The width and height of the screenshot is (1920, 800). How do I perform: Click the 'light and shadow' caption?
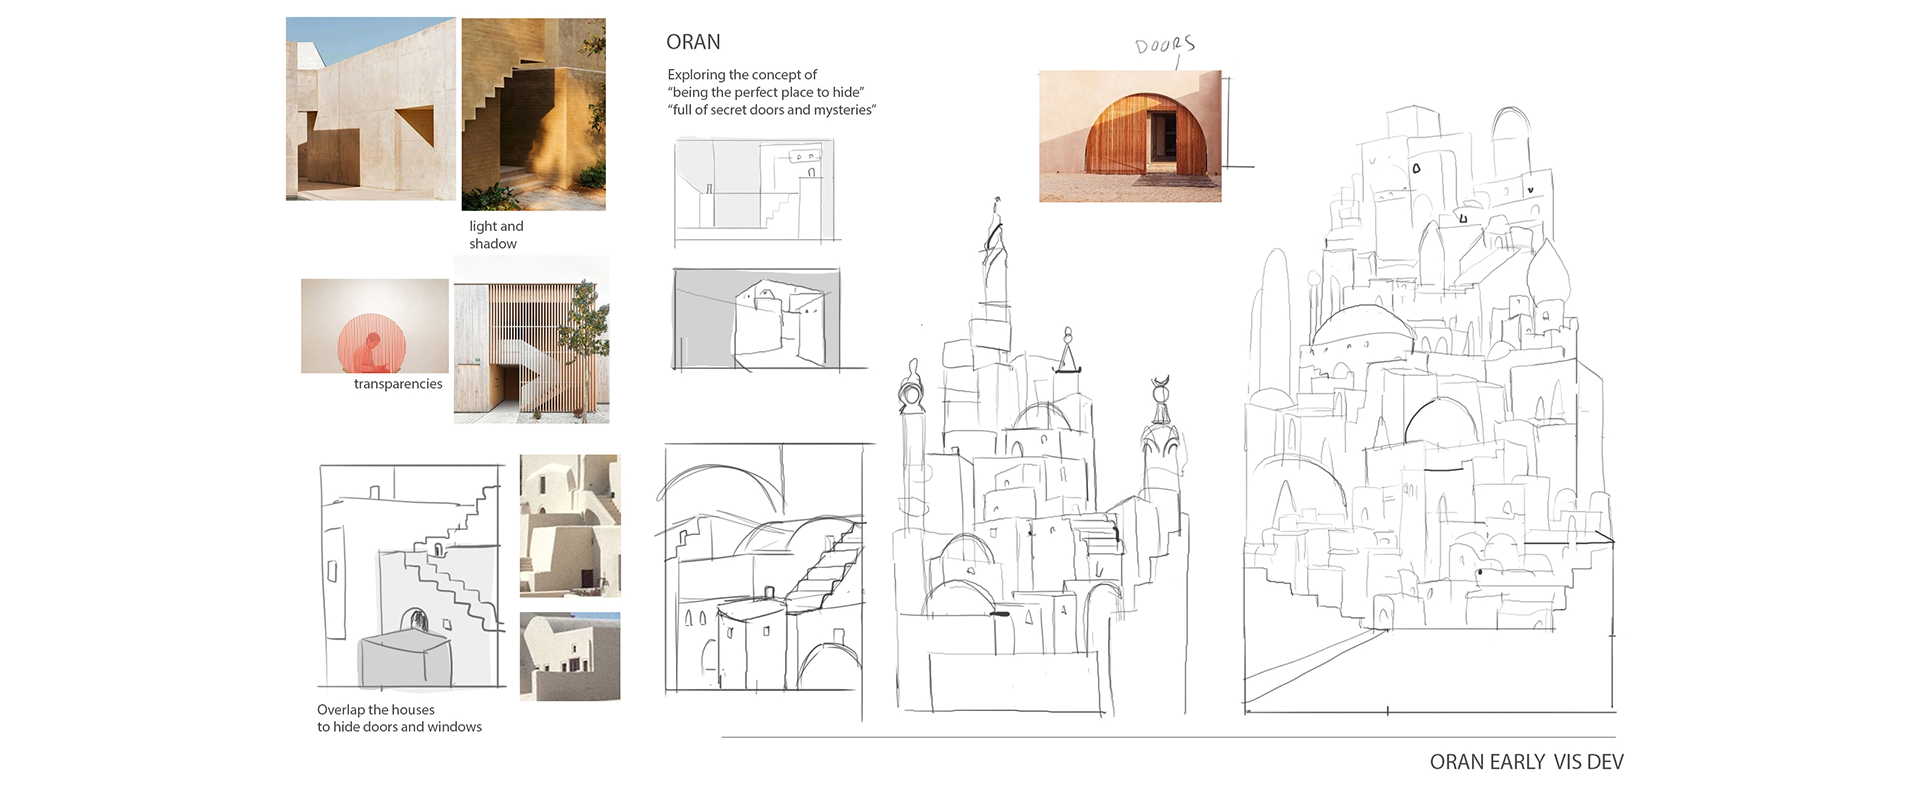[x=496, y=235]
